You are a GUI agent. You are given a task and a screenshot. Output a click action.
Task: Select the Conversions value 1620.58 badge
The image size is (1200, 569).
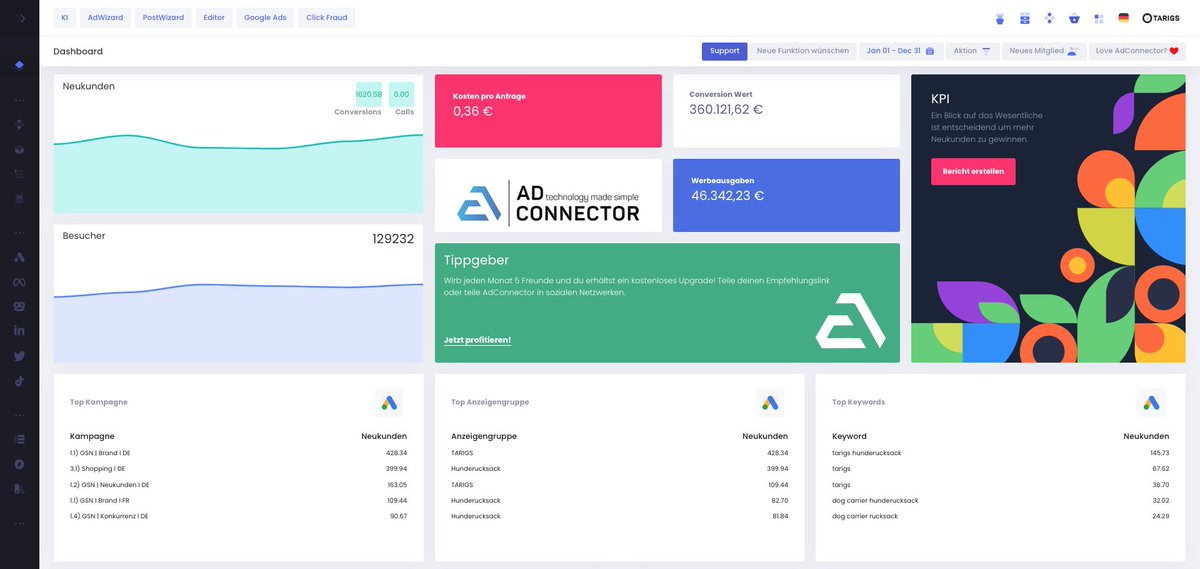369,94
